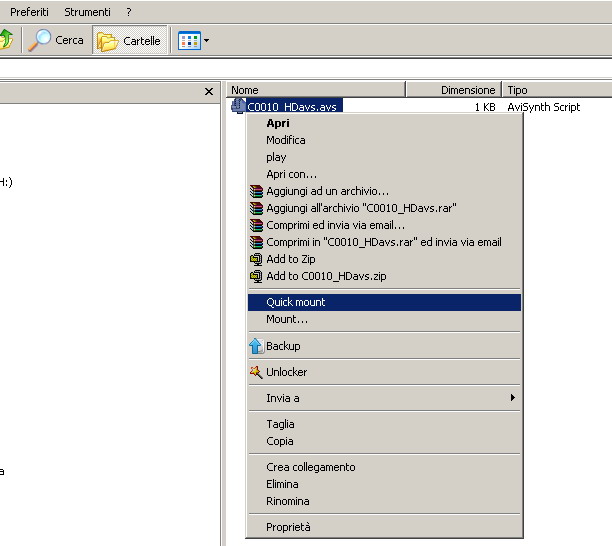Open the Preferiti menu

pos(29,12)
